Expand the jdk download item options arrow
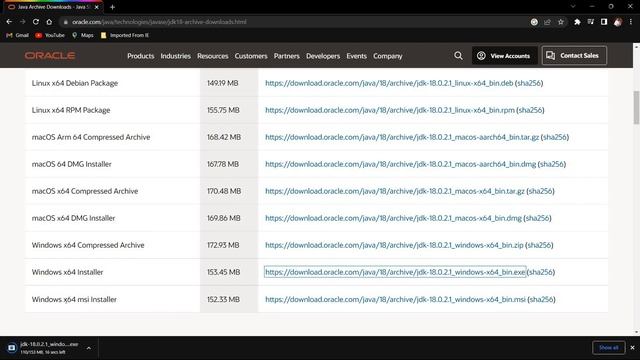This screenshot has width=640, height=360. tap(89, 348)
